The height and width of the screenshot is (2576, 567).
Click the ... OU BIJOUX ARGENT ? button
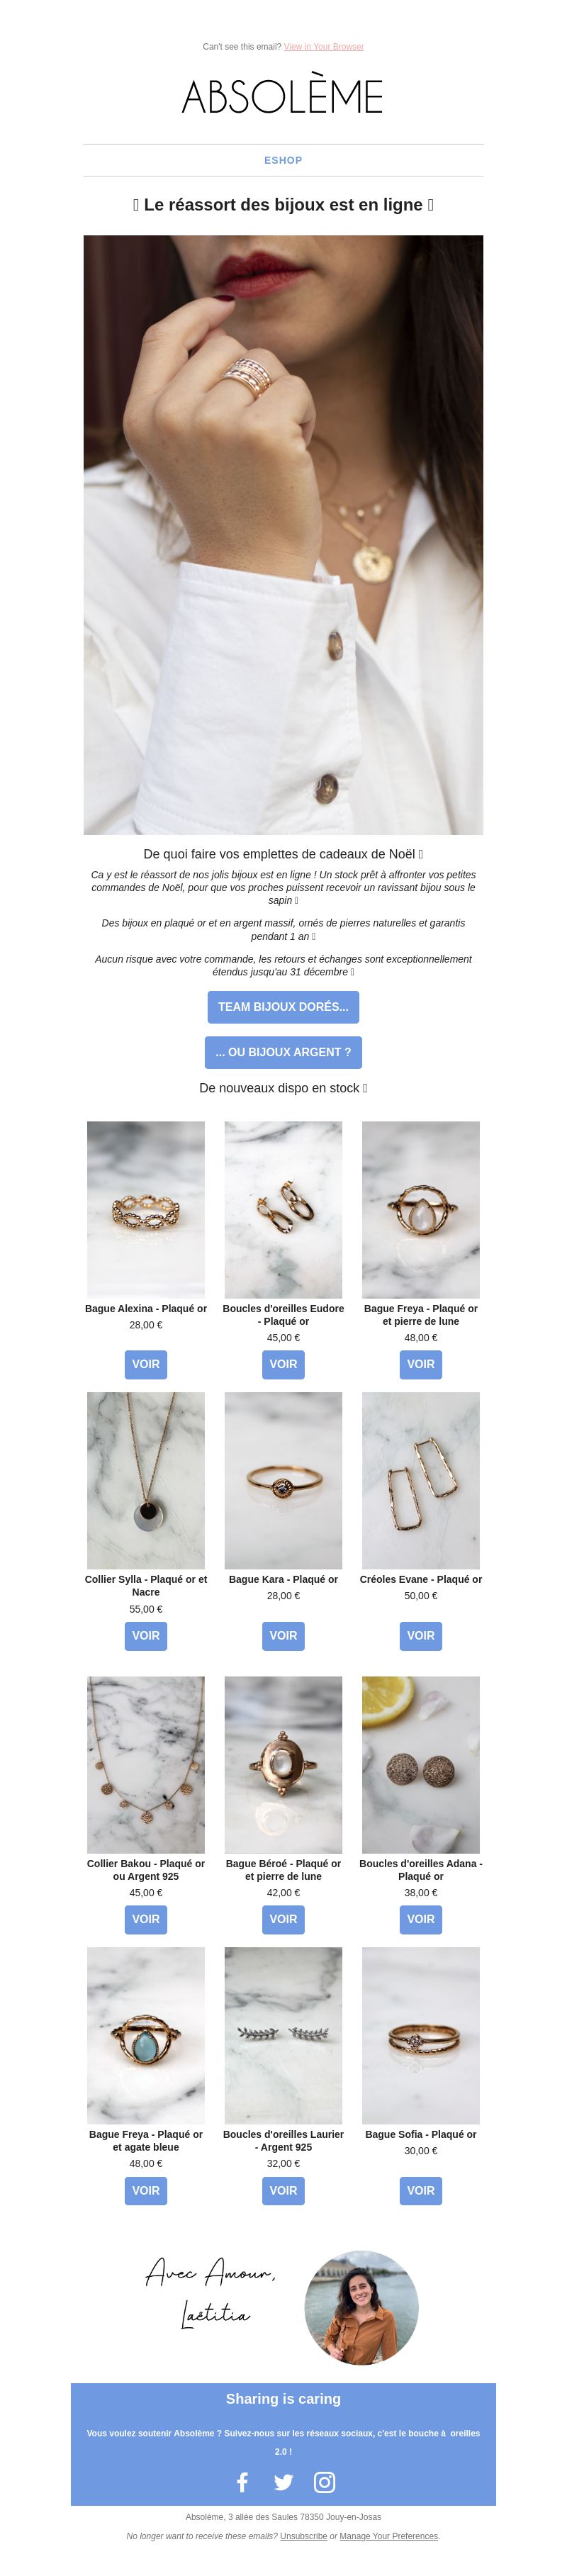point(283,1052)
